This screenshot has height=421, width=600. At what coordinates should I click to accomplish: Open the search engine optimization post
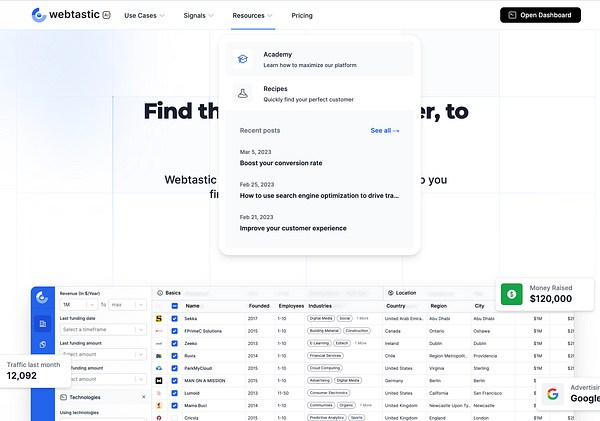coord(319,196)
